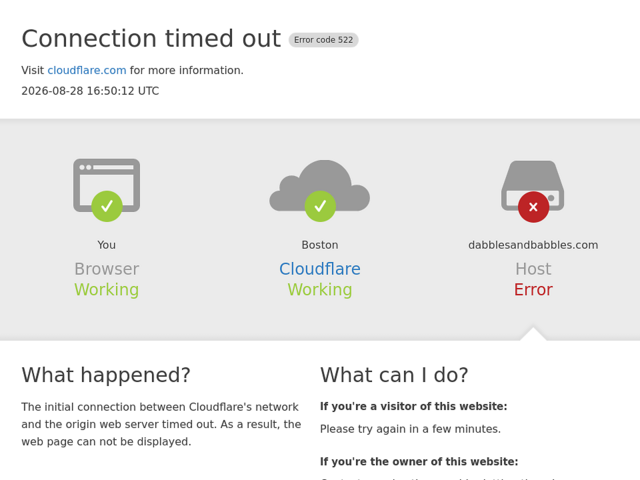The height and width of the screenshot is (480, 640).
Task: Click the dabblesandbabbles.com host label
Action: point(533,245)
